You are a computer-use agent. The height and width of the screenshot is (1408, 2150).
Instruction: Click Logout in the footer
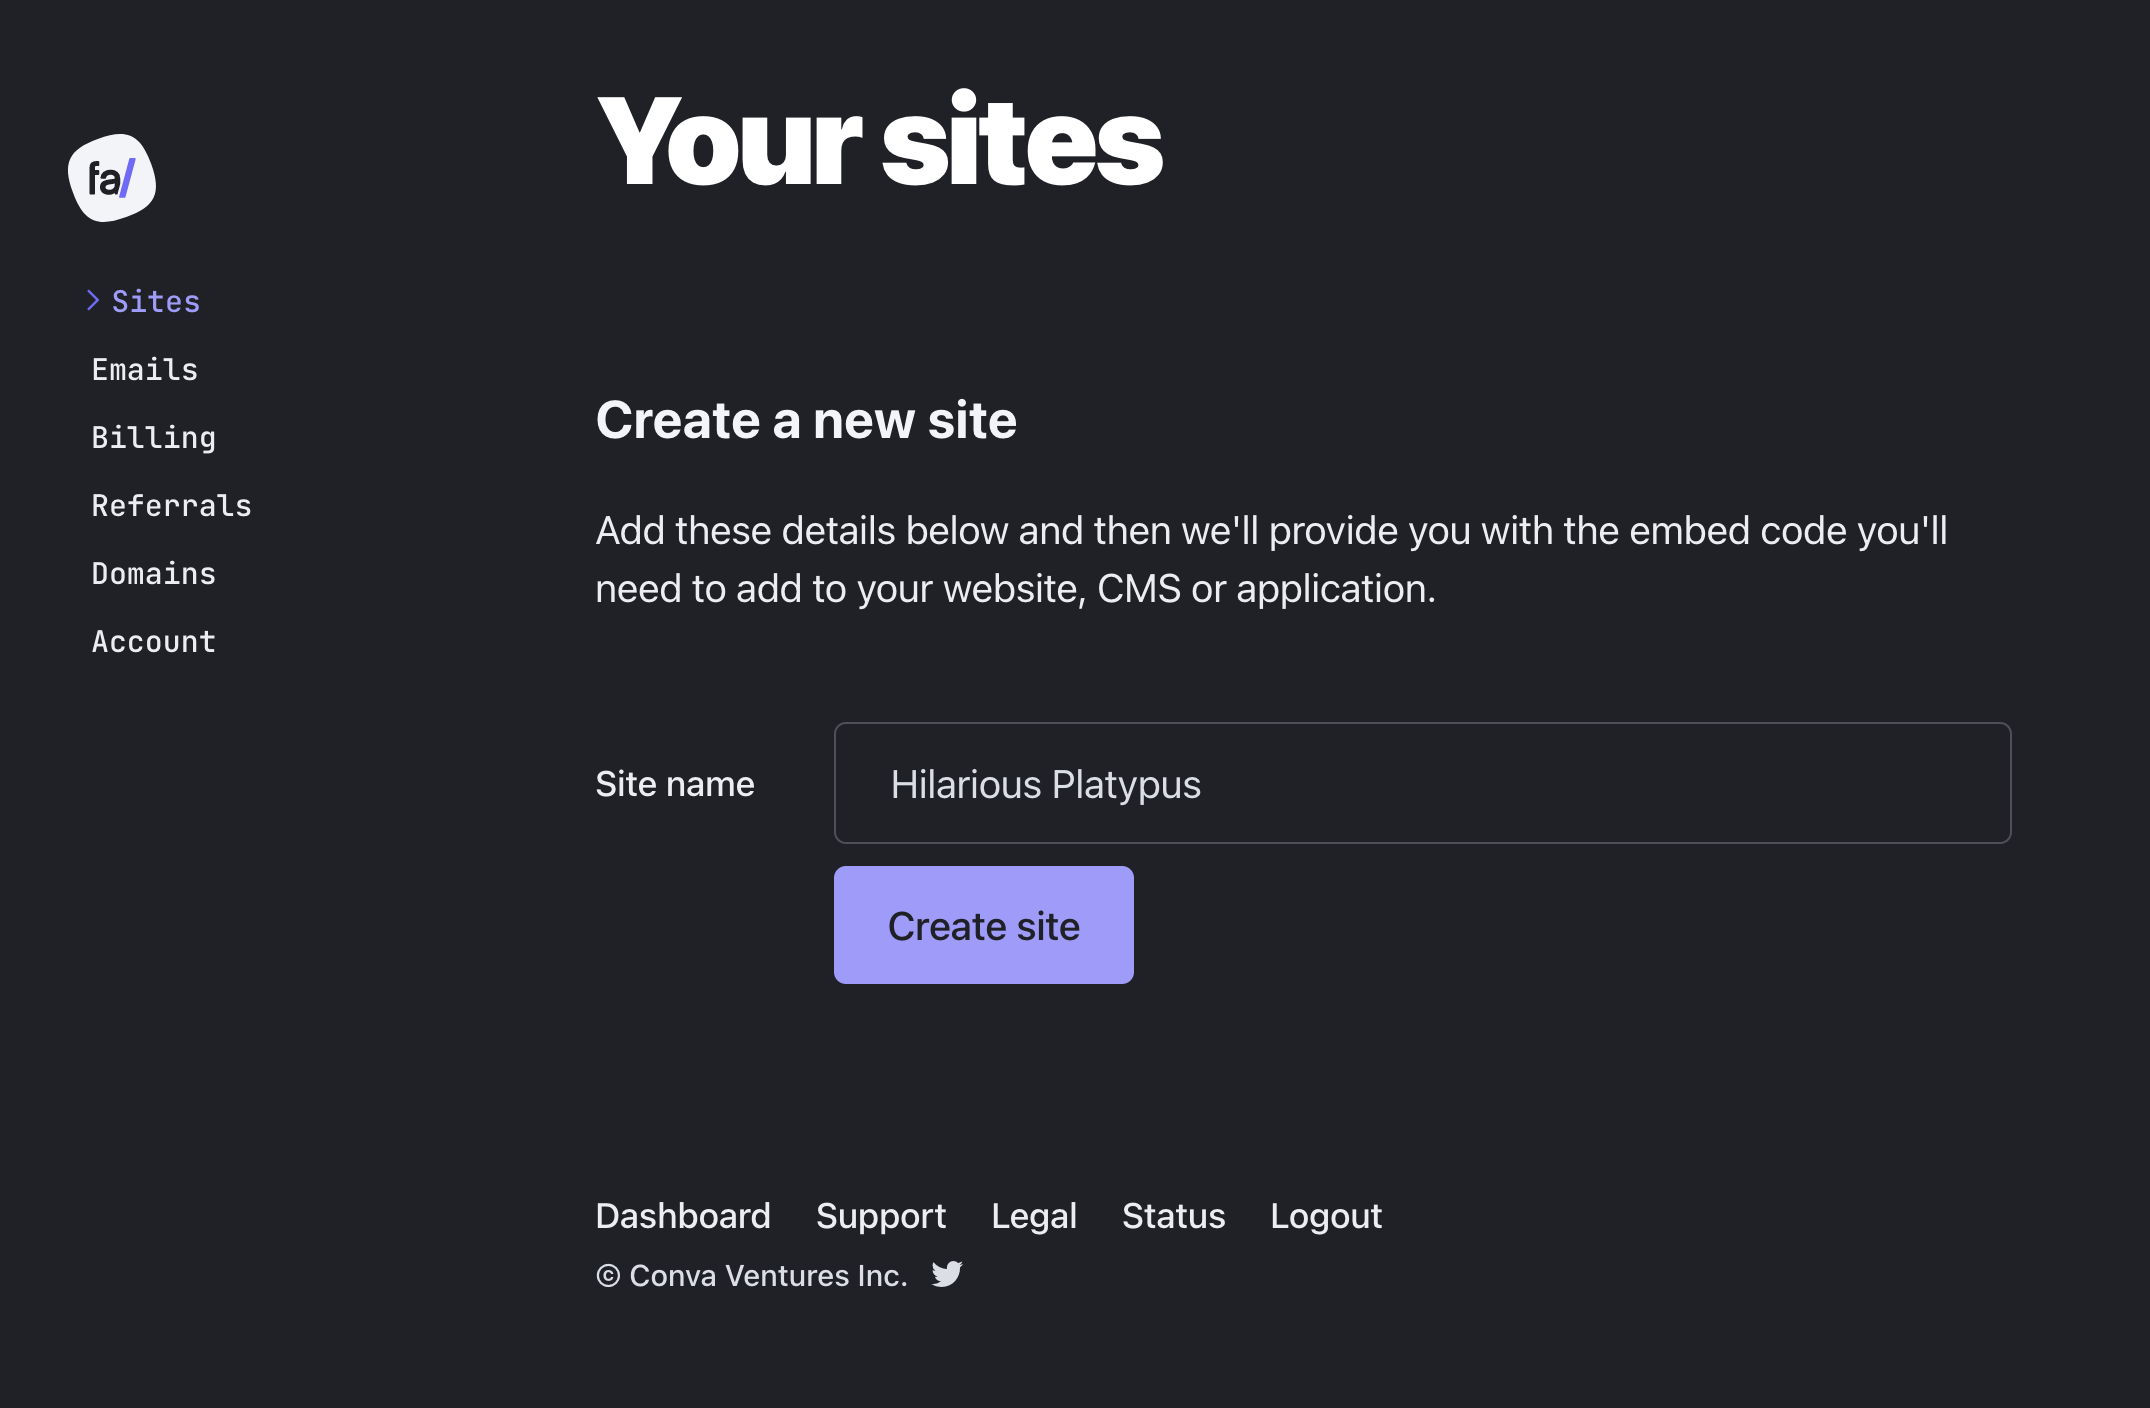point(1326,1216)
